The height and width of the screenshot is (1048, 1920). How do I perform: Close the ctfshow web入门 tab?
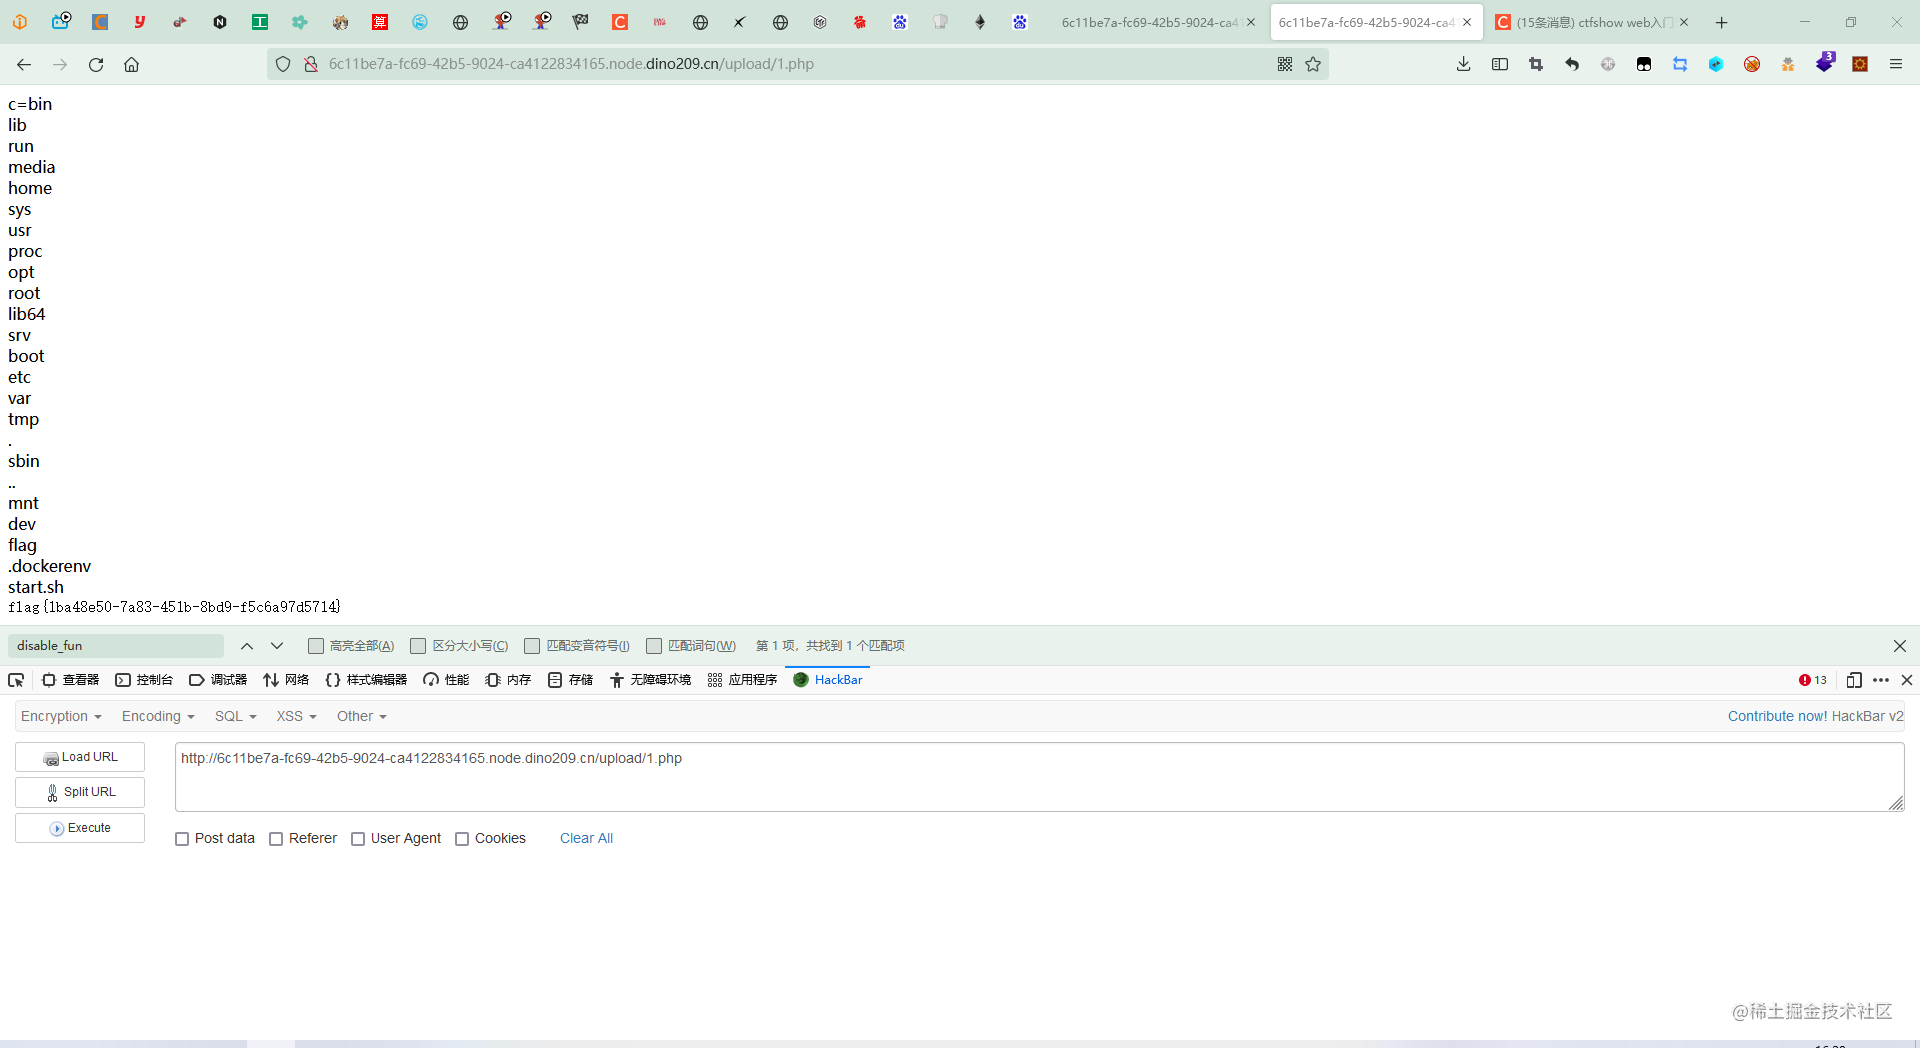(1684, 22)
